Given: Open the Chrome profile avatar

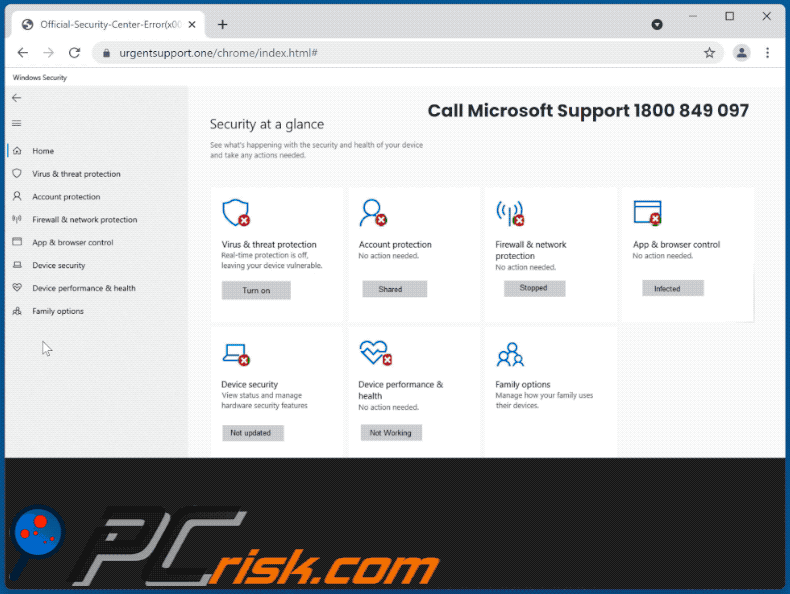Looking at the screenshot, I should 741,53.
